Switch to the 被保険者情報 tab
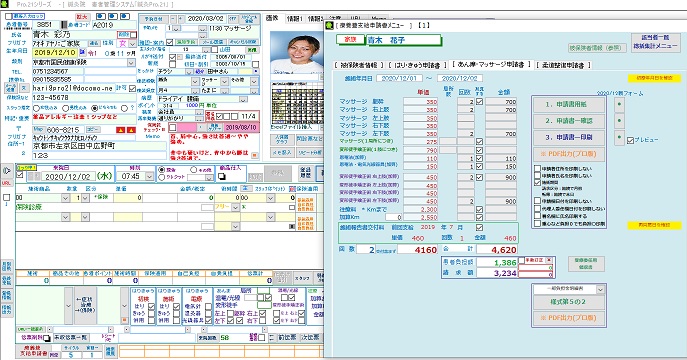This screenshot has width=687, height=360. 358,65
